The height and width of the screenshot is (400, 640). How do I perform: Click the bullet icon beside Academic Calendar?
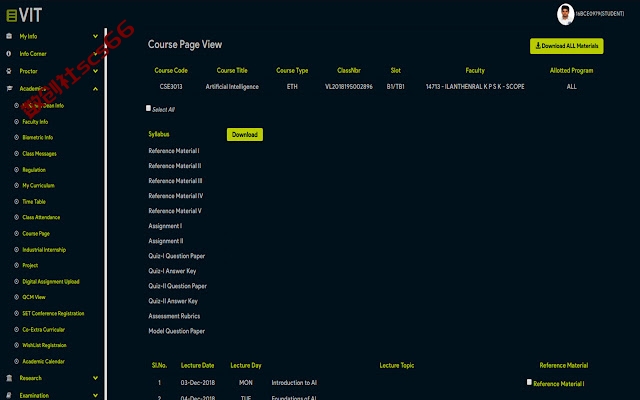coord(16,361)
